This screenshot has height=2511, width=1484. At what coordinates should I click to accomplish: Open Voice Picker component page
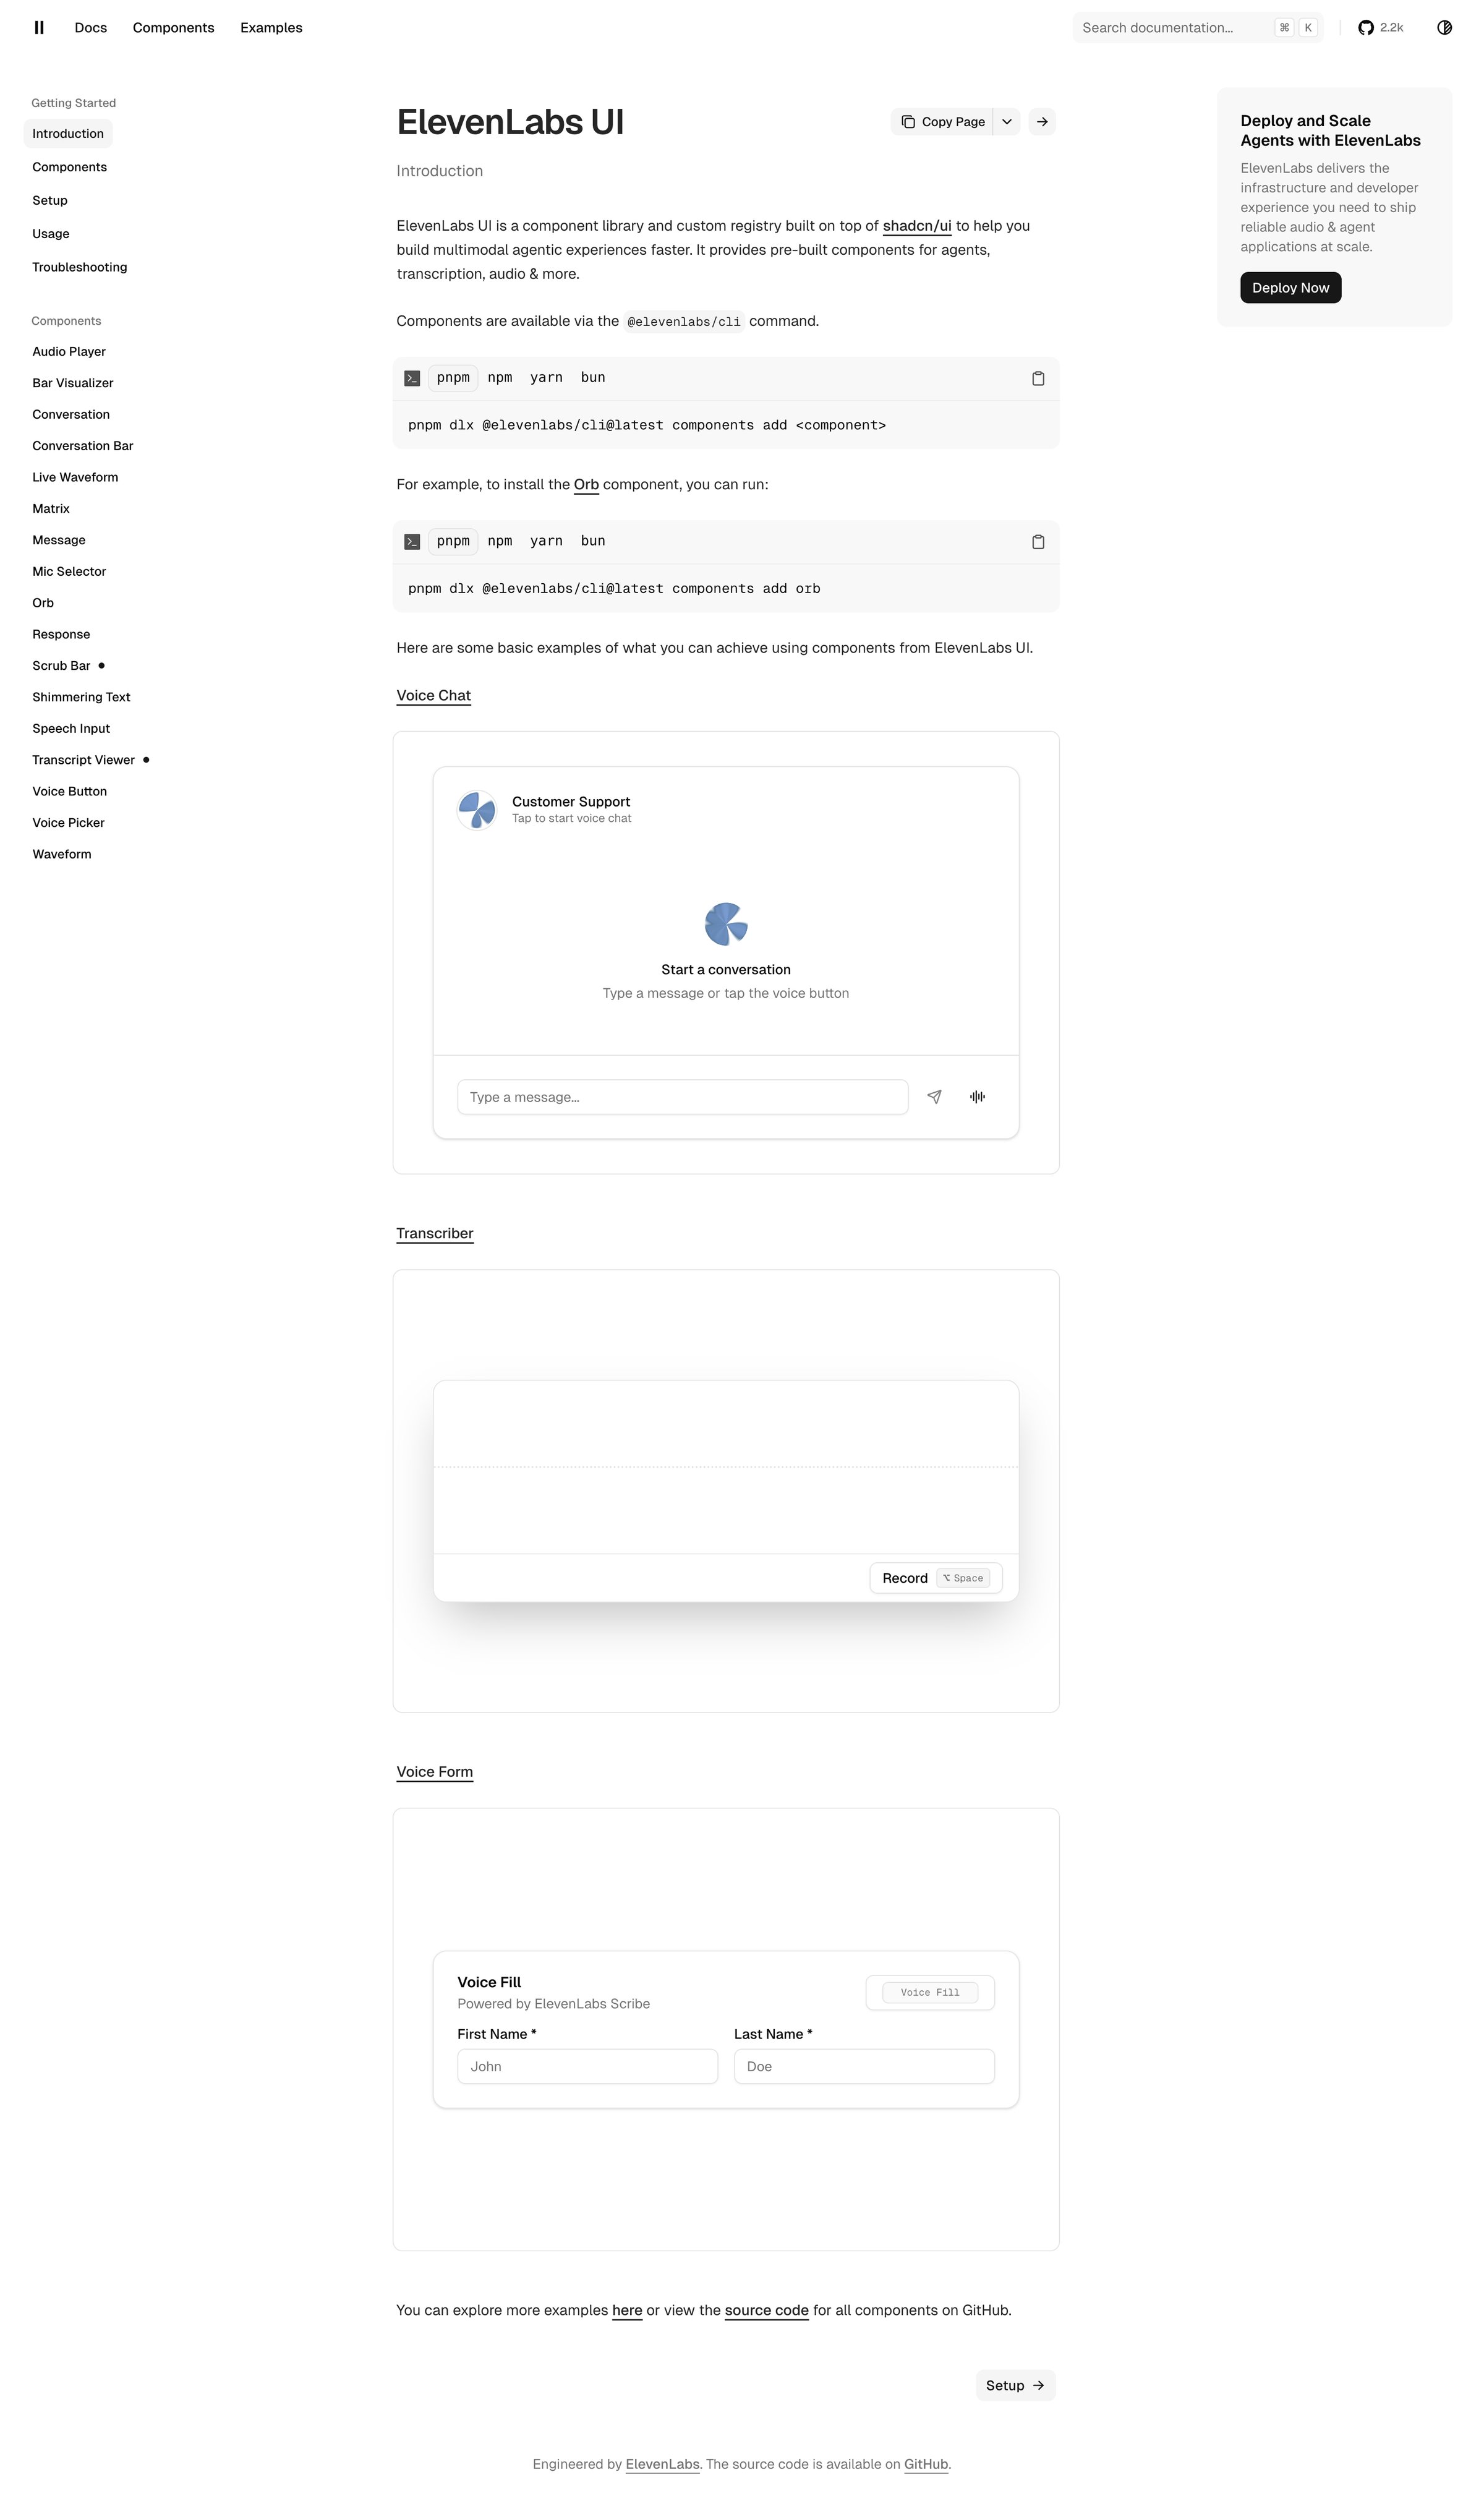pyautogui.click(x=68, y=823)
